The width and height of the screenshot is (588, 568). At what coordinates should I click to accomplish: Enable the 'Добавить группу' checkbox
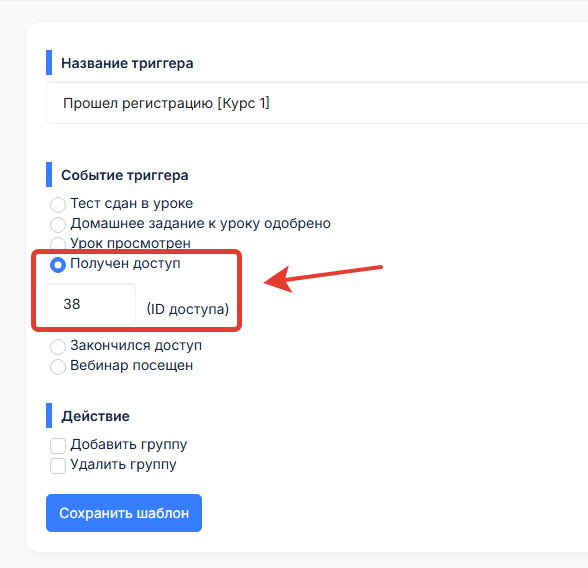click(x=58, y=446)
